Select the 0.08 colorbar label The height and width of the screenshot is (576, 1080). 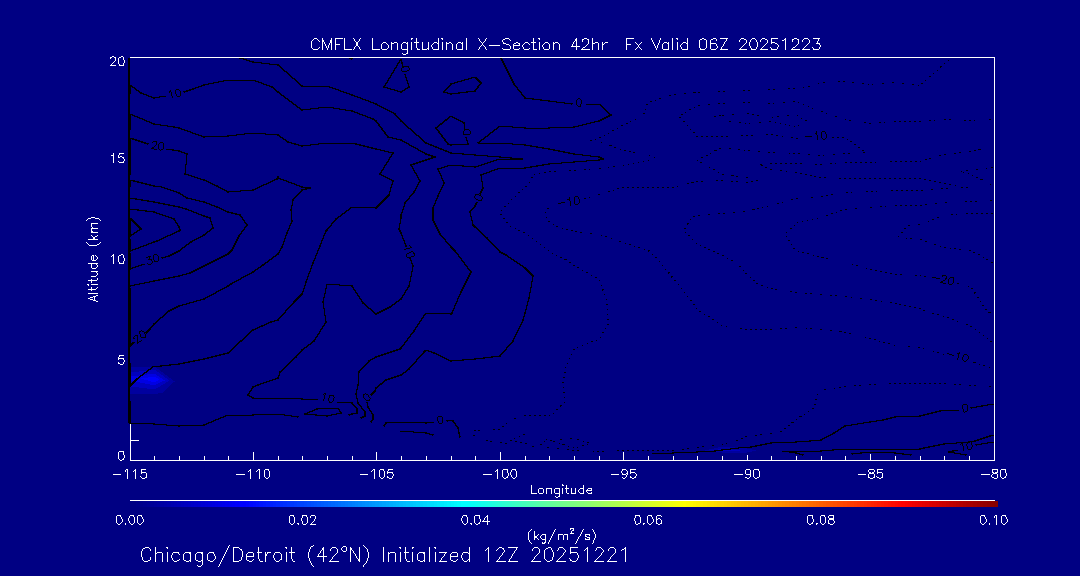[821, 520]
